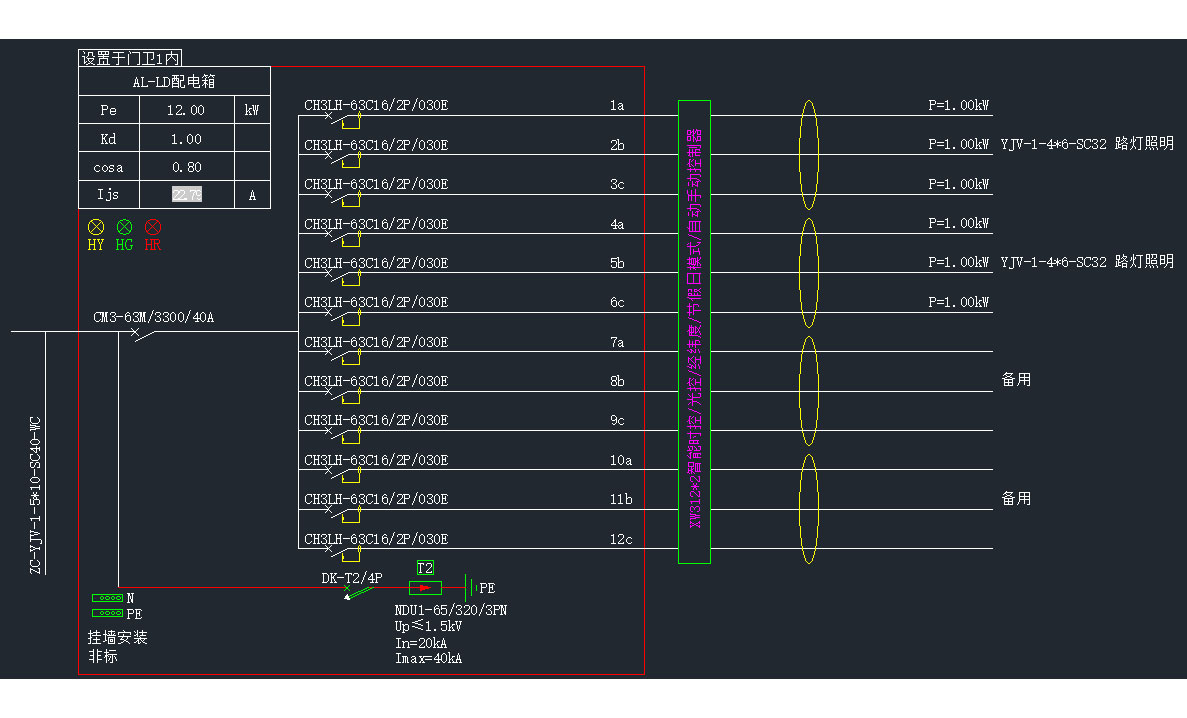The width and height of the screenshot is (1187, 718).
Task: Select the P=1.00kW label on circuit 3c
Action: pyautogui.click(x=958, y=184)
